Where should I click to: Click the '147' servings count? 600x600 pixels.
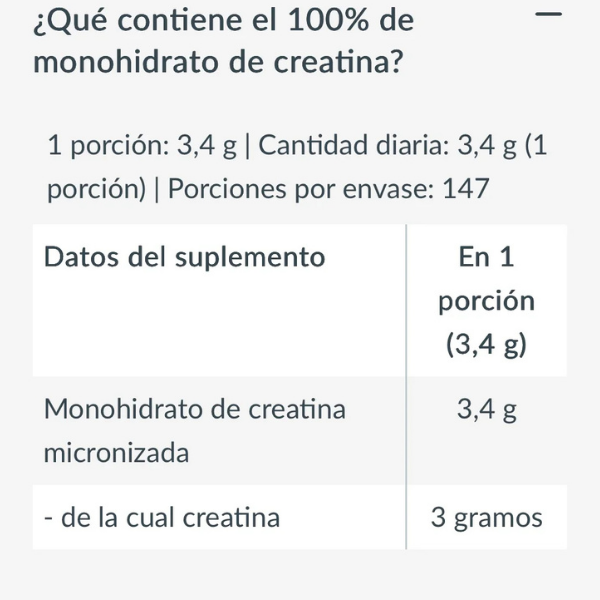click(464, 189)
